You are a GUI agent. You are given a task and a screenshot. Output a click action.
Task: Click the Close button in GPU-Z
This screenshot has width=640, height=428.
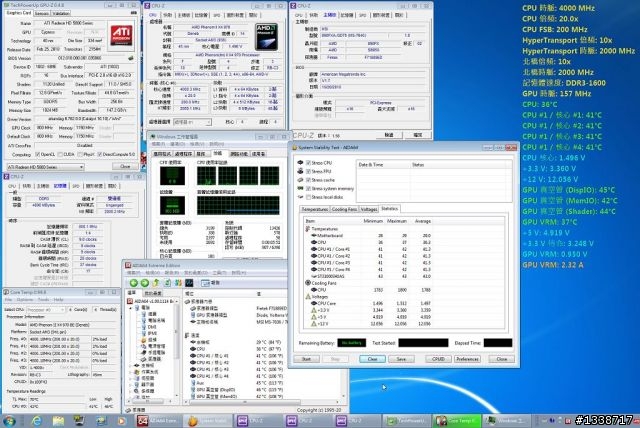[x=125, y=166]
